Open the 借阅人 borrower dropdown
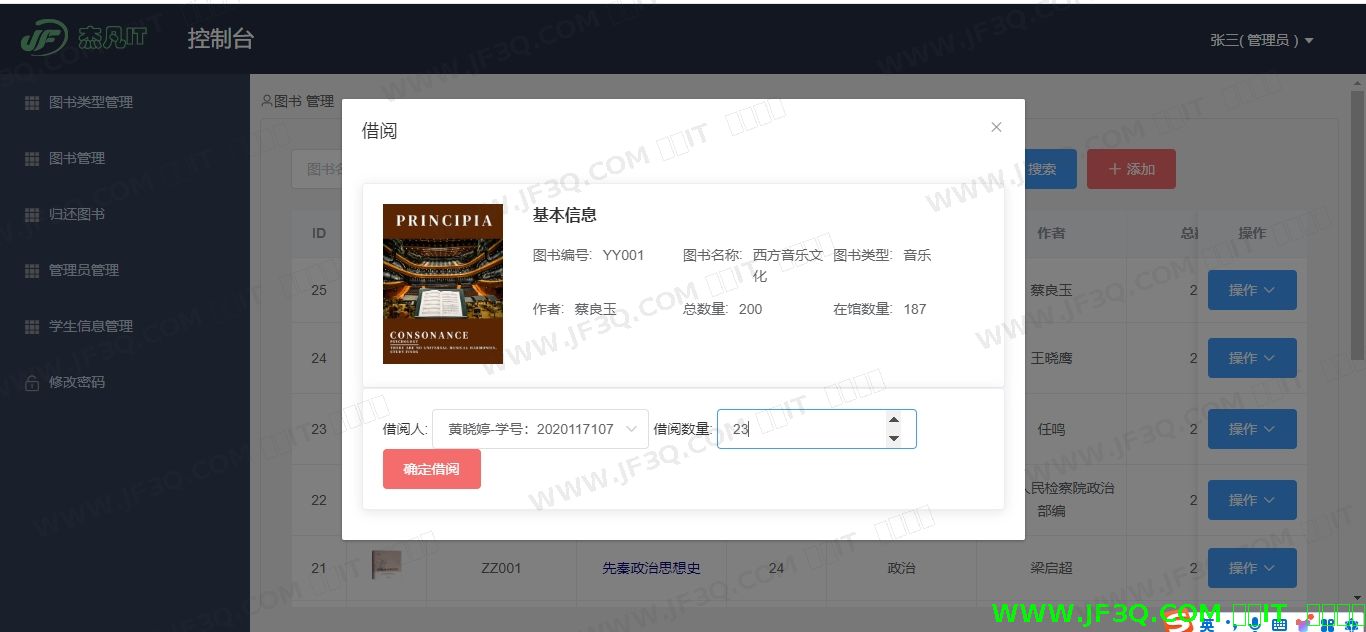1366x632 pixels. pos(540,429)
